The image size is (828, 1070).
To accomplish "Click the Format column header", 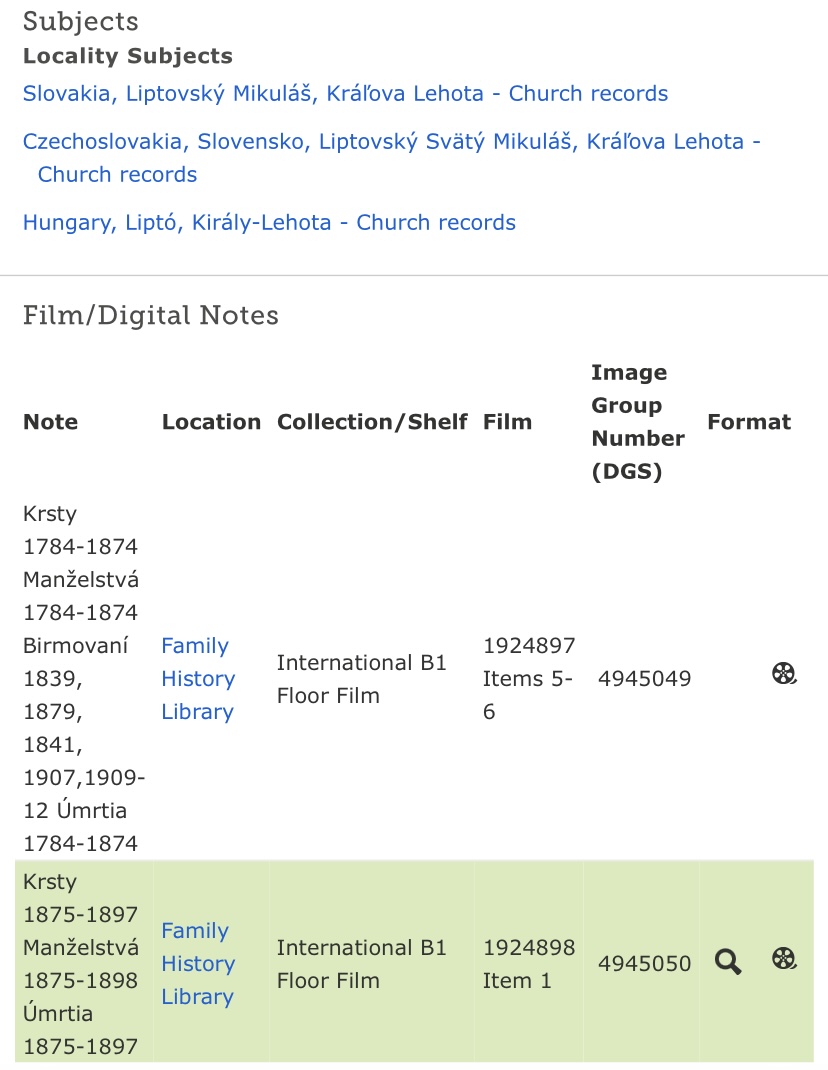I will coord(749,422).
